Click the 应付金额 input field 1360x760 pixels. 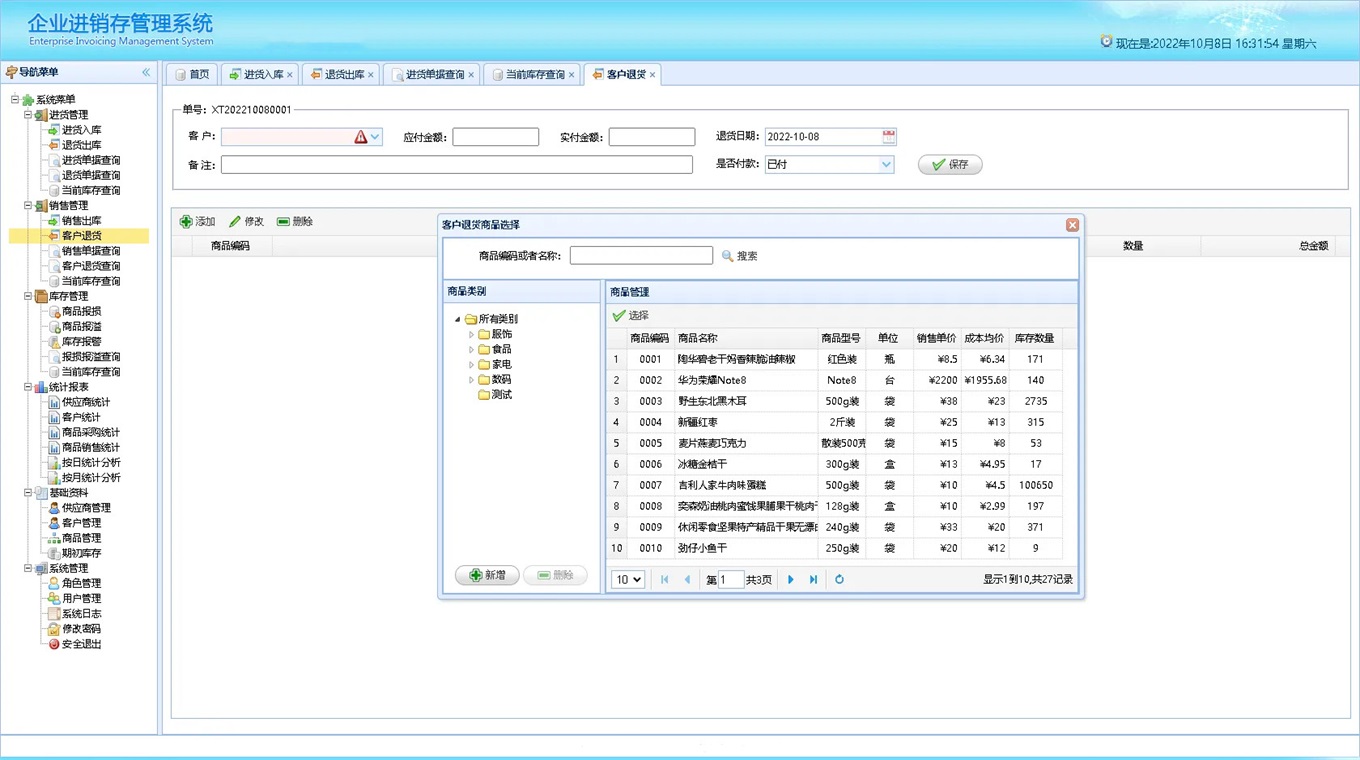496,137
